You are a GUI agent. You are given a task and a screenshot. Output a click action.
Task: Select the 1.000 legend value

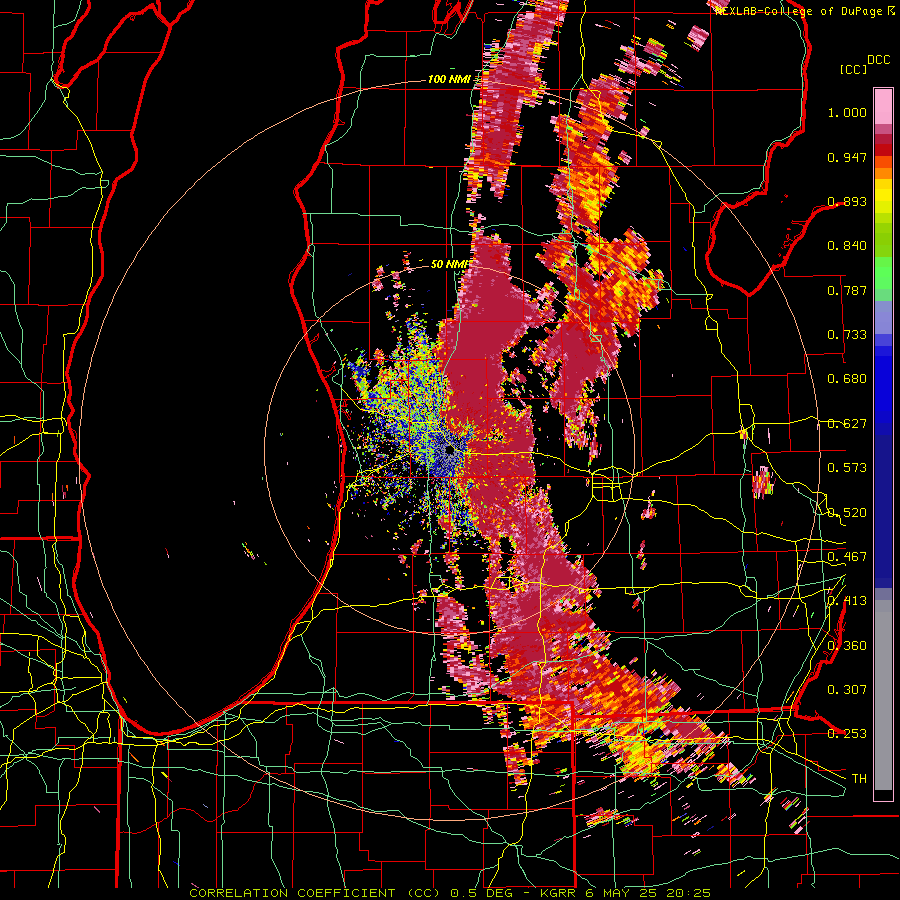(x=847, y=112)
